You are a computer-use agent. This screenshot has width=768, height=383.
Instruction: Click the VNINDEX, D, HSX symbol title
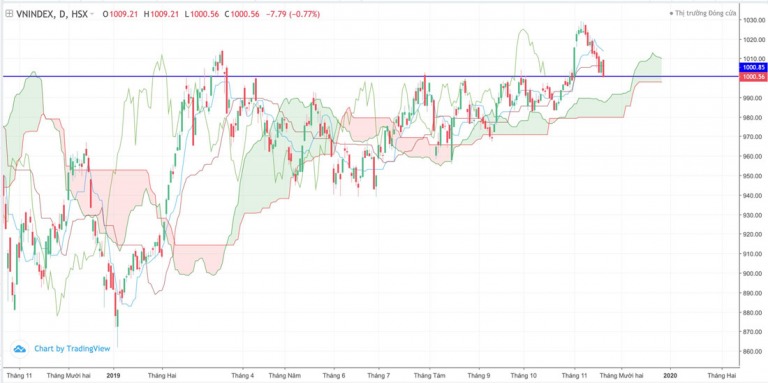point(52,15)
